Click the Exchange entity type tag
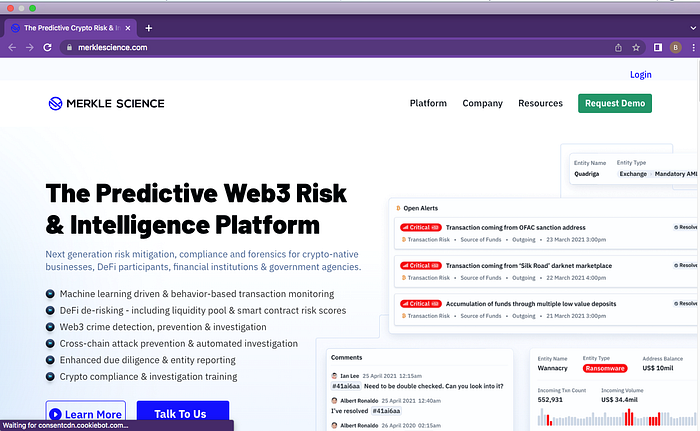 (x=633, y=174)
